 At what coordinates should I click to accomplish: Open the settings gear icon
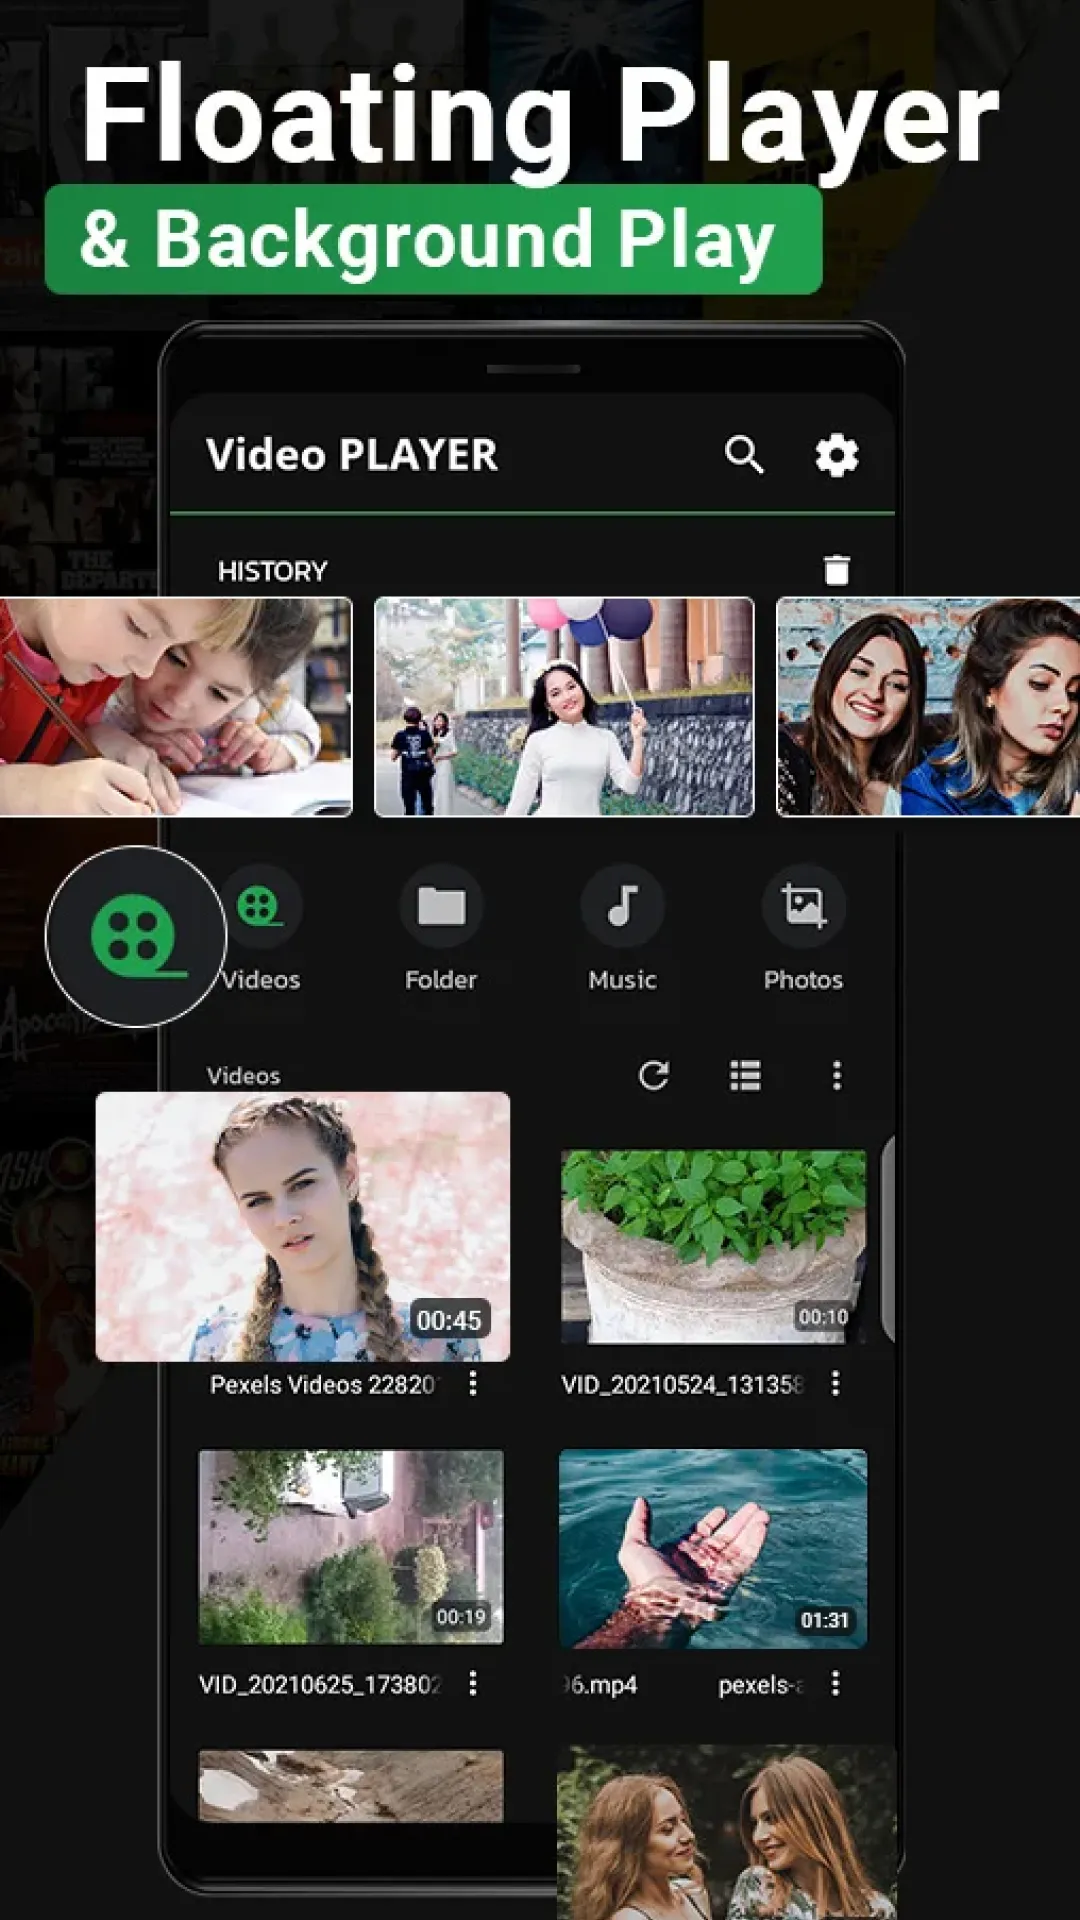pos(836,456)
